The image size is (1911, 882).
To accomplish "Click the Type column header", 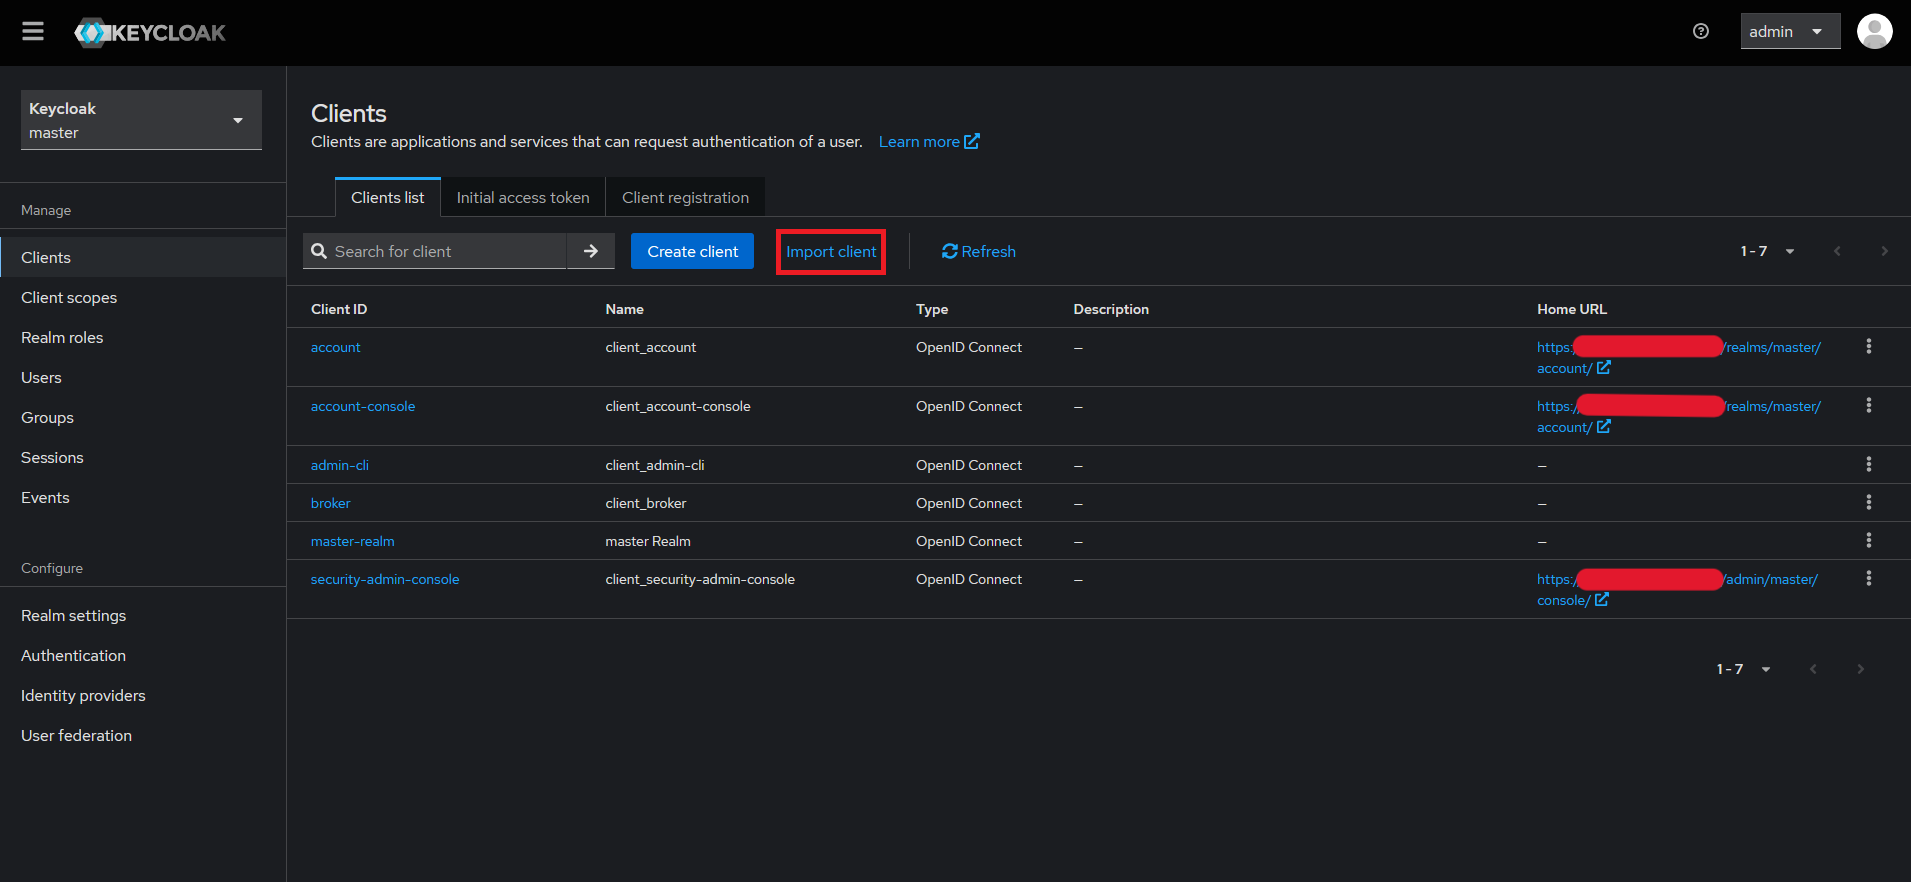I will pyautogui.click(x=932, y=309).
